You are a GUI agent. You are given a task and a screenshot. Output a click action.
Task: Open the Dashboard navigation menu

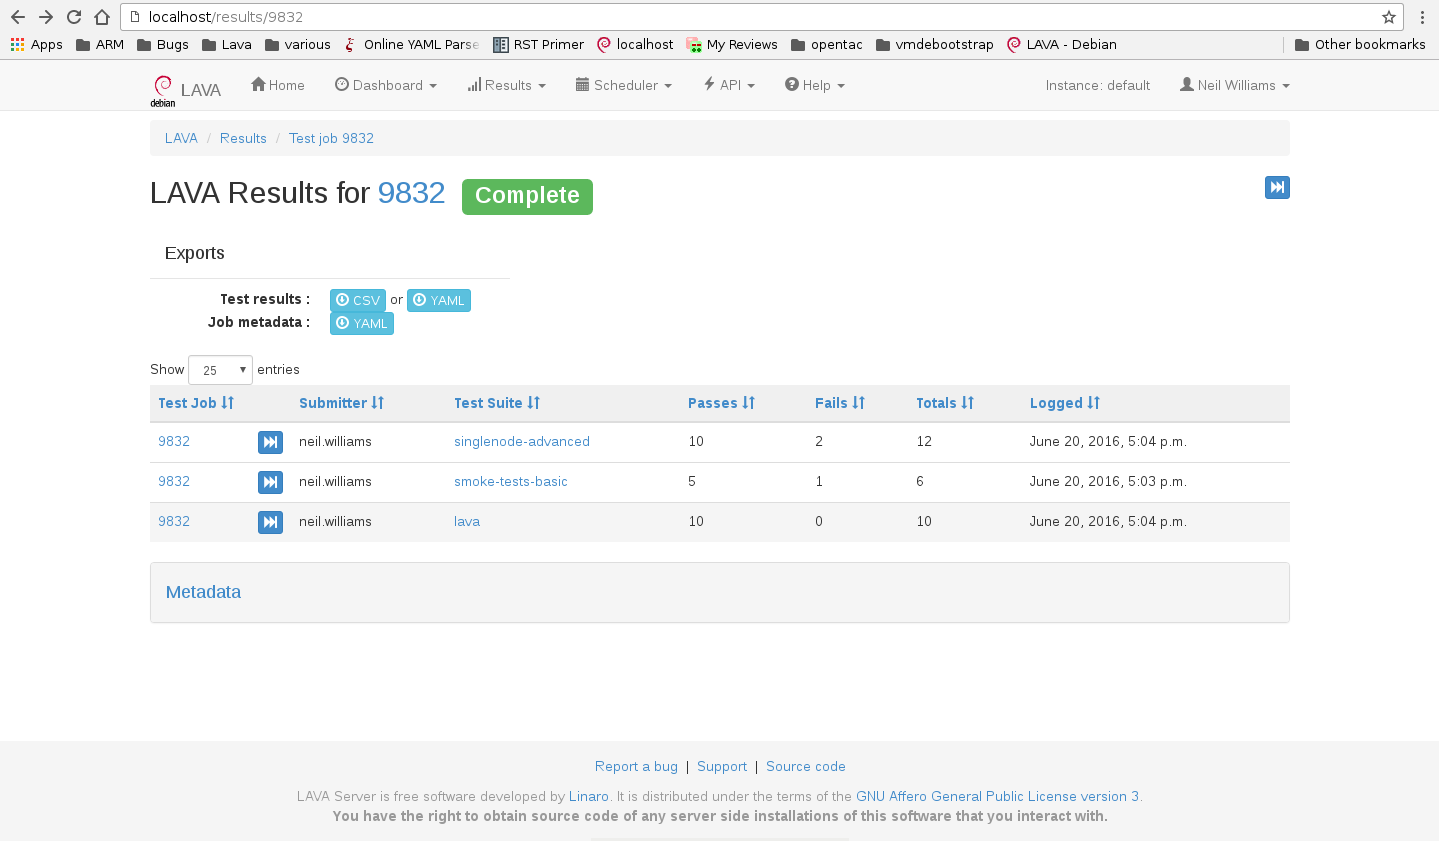click(x=385, y=85)
